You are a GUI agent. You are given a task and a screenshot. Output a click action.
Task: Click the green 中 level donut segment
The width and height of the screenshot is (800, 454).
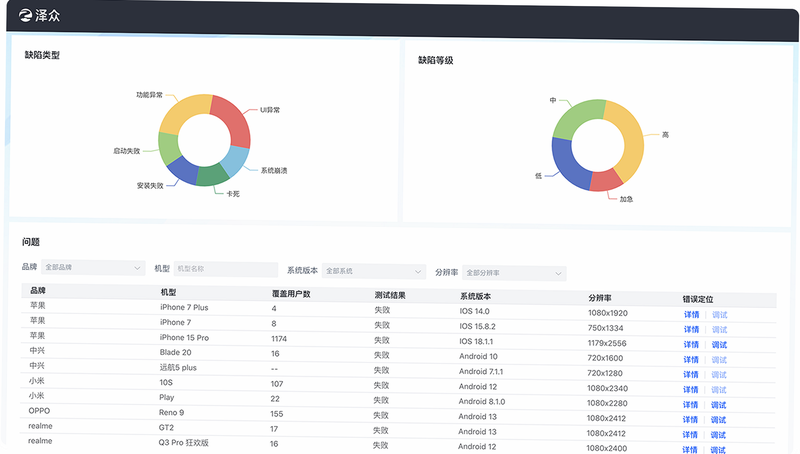point(576,117)
